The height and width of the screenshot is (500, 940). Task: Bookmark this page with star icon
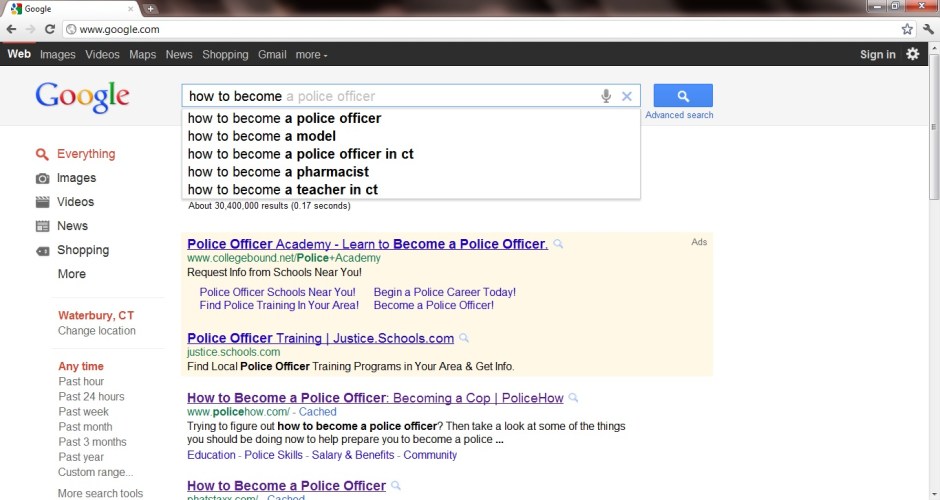(x=907, y=29)
